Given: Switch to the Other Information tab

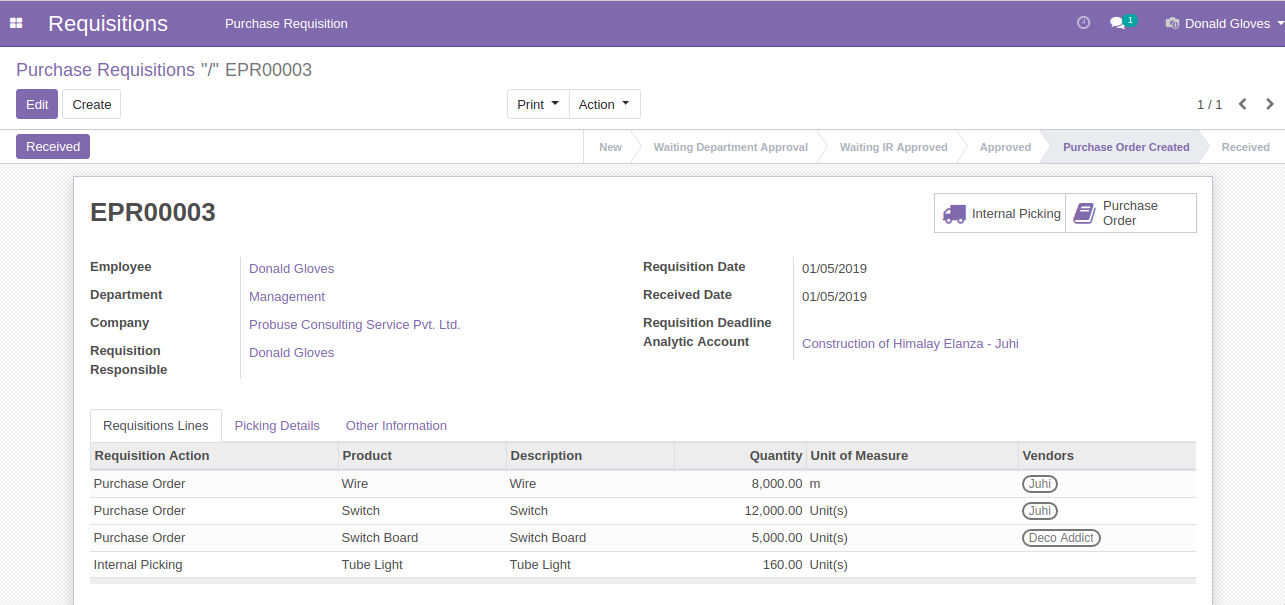Looking at the screenshot, I should coord(396,425).
